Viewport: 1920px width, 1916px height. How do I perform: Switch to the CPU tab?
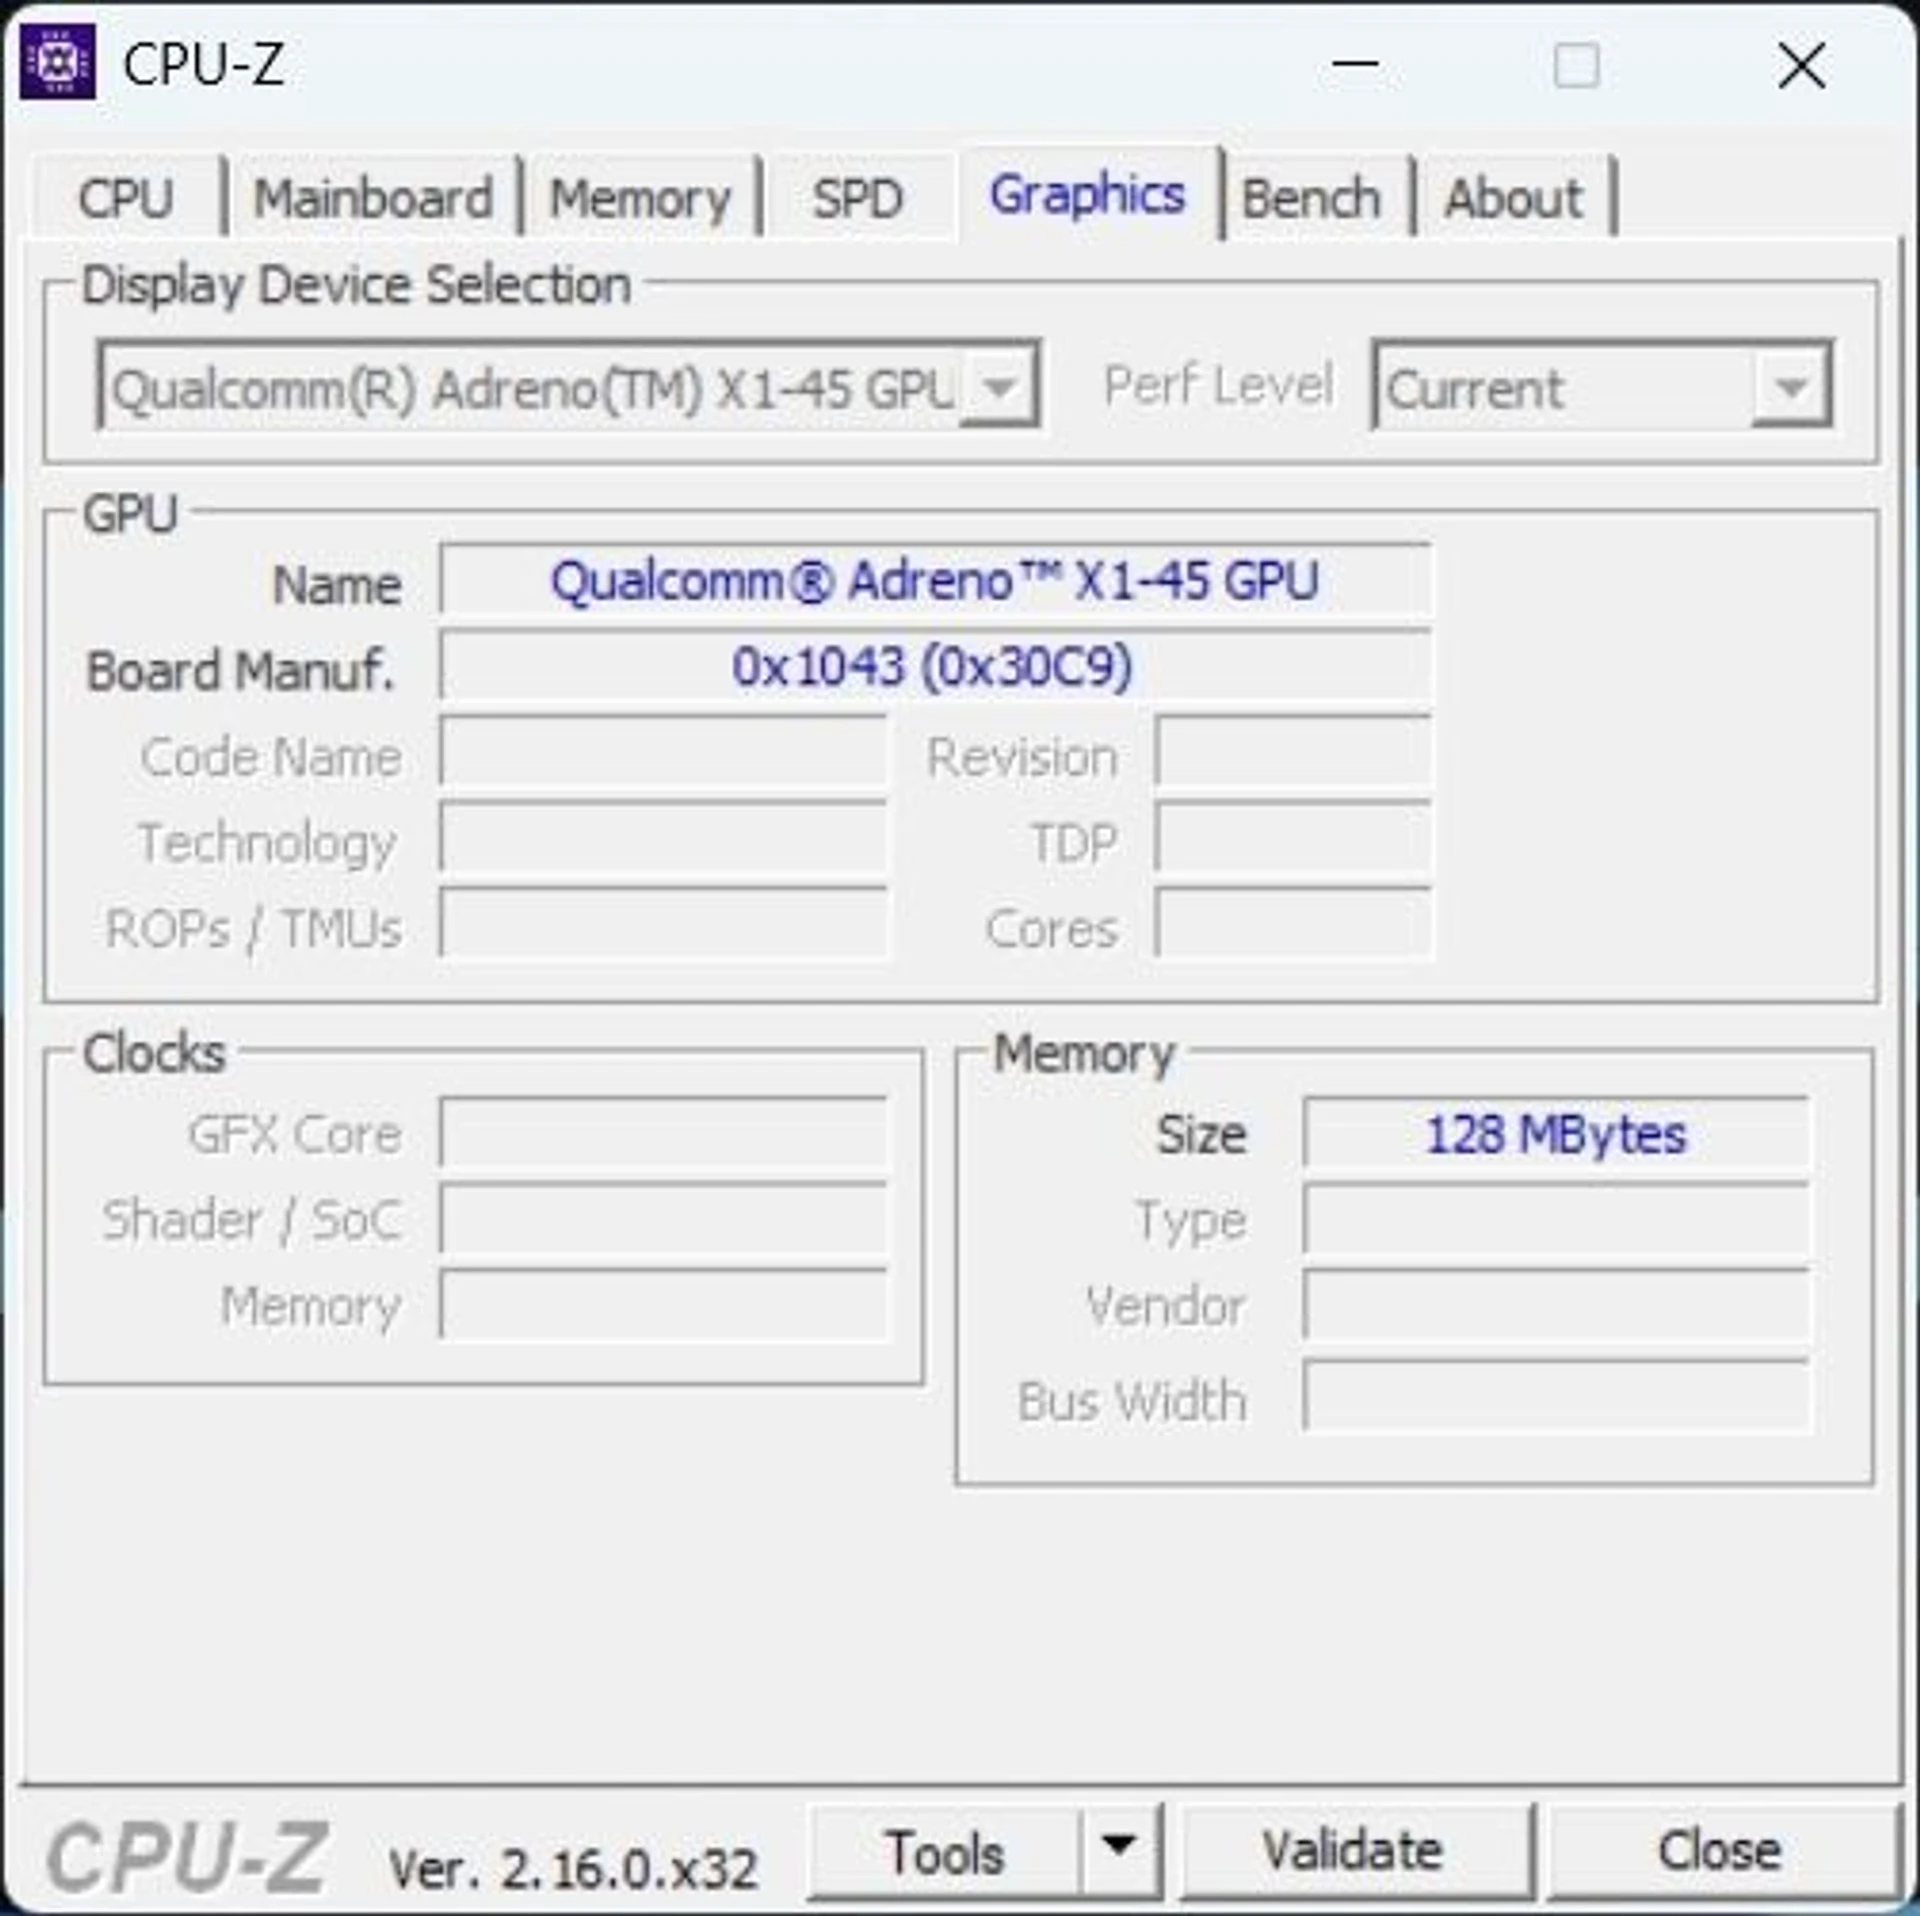click(x=126, y=197)
